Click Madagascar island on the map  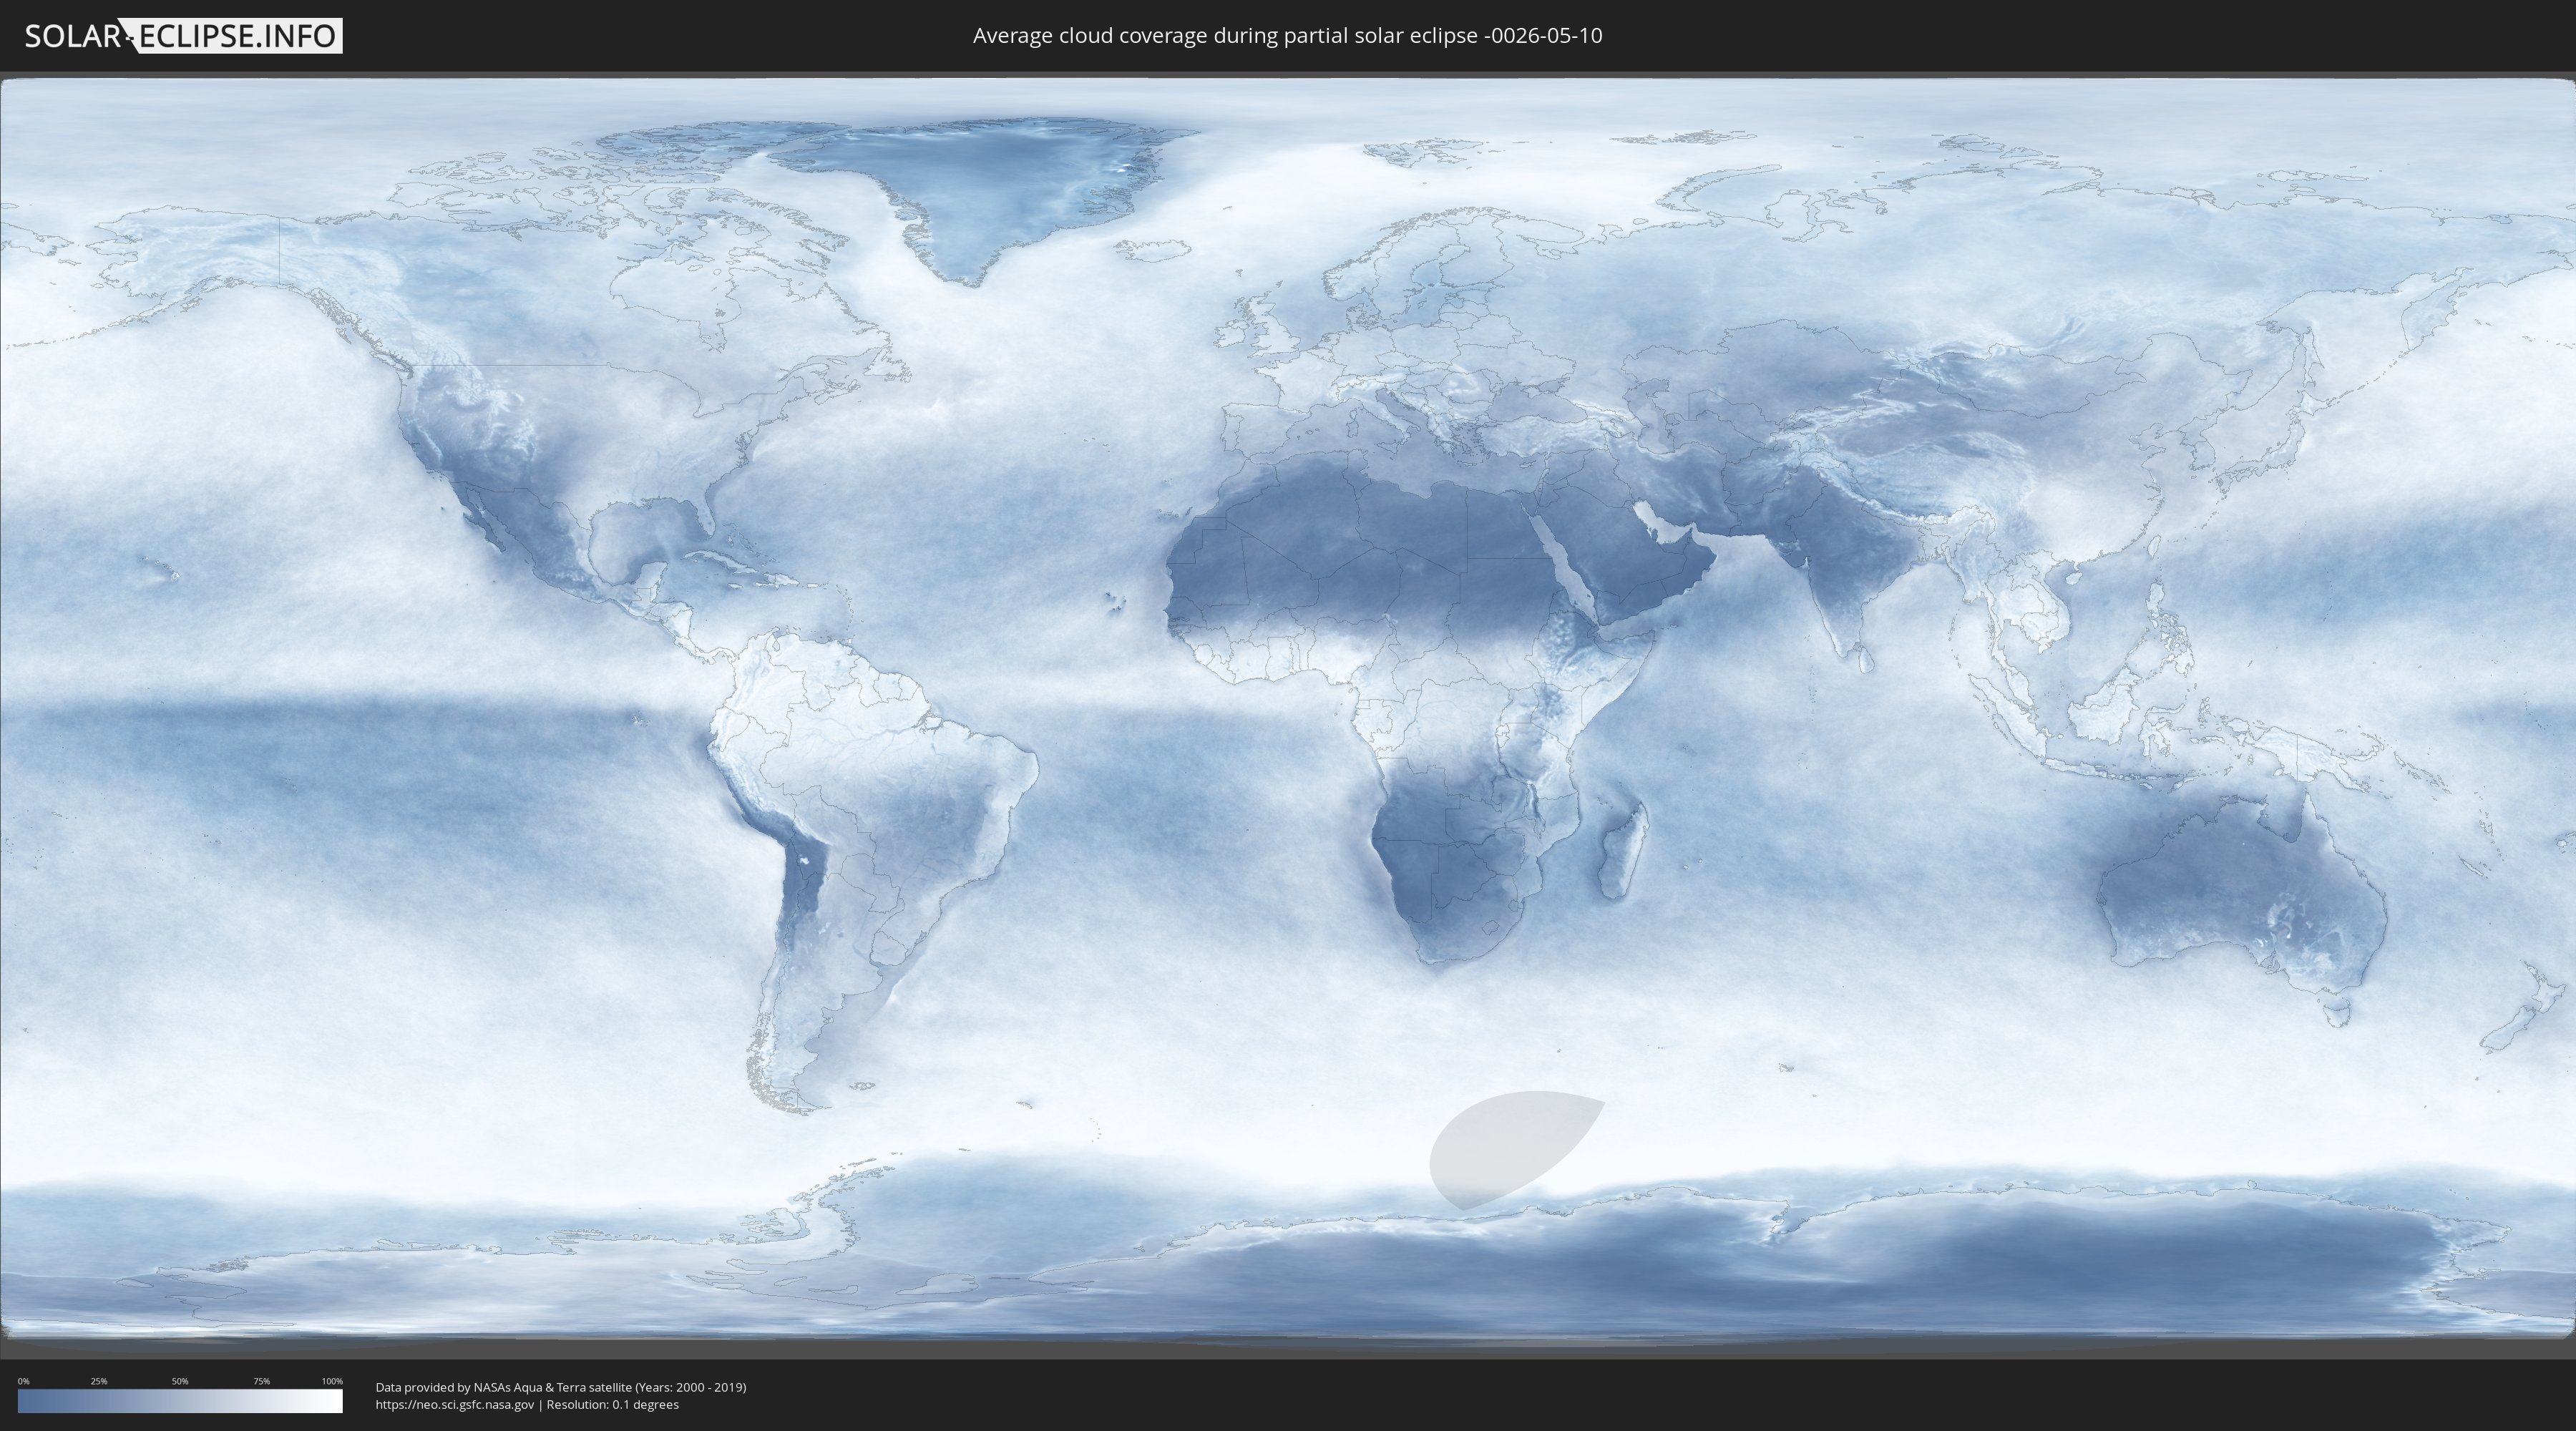[x=1623, y=851]
